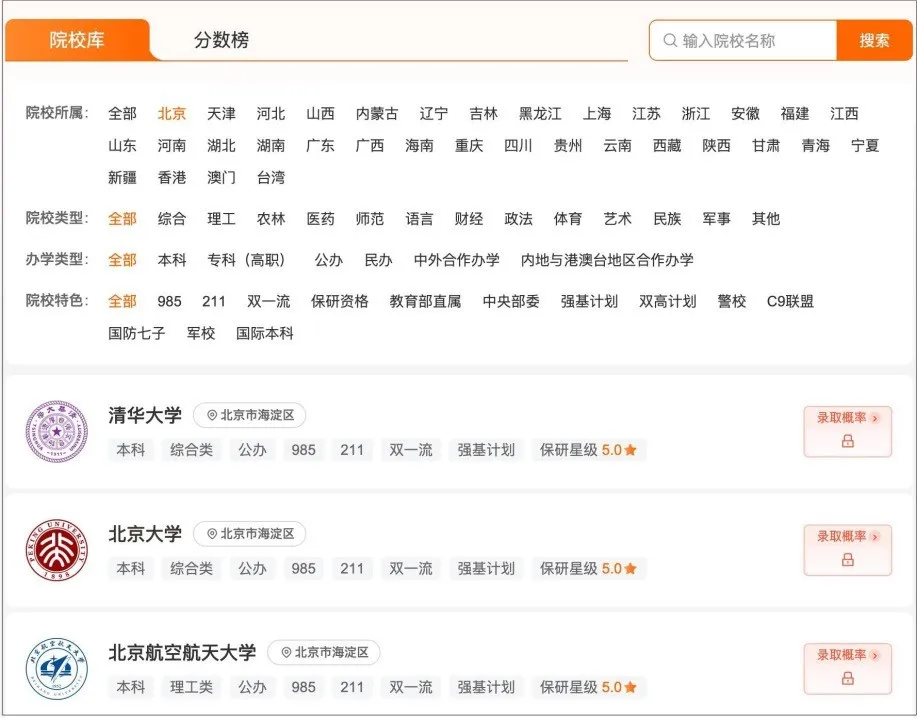Viewport: 917px width, 718px height.
Task: Click the lock icon under Beihang 录取概率
Action: [847, 678]
